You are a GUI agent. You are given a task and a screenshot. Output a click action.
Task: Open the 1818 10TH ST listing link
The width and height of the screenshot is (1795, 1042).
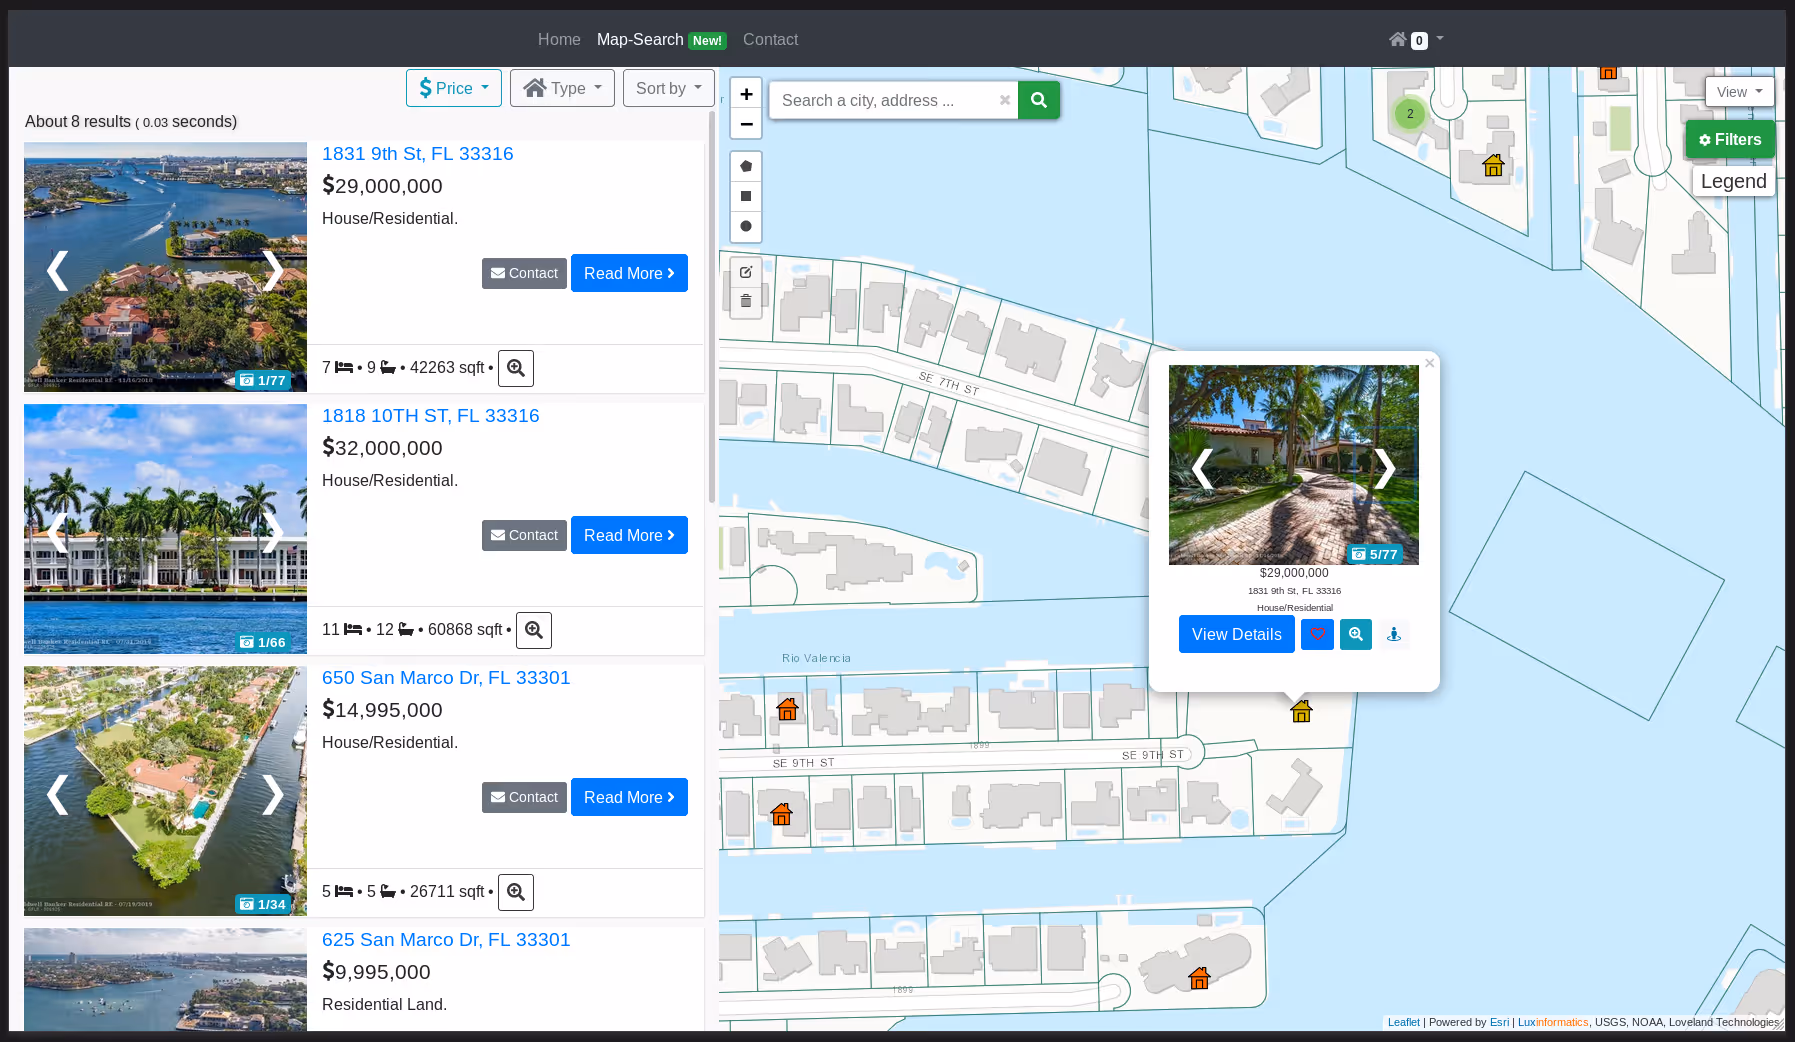pos(430,416)
